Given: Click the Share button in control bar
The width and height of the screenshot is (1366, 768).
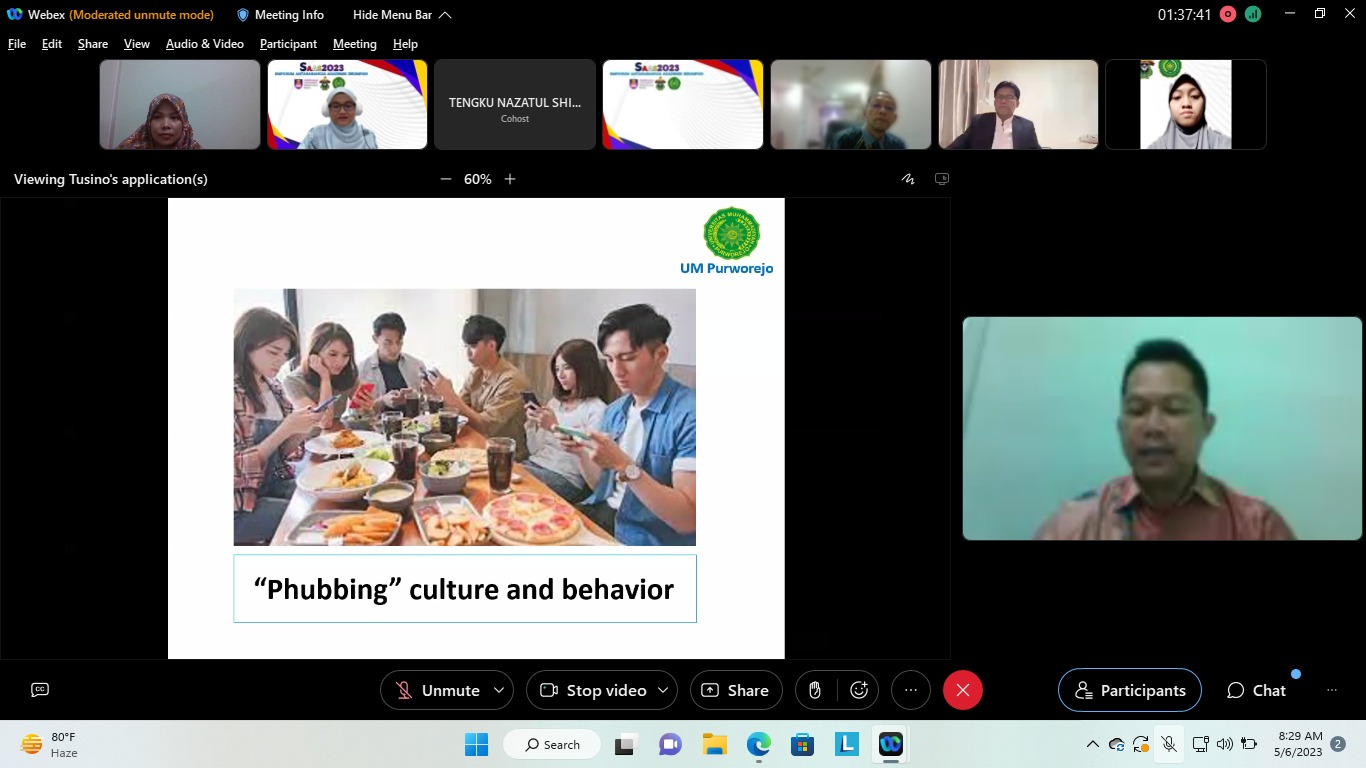Looking at the screenshot, I should point(736,690).
